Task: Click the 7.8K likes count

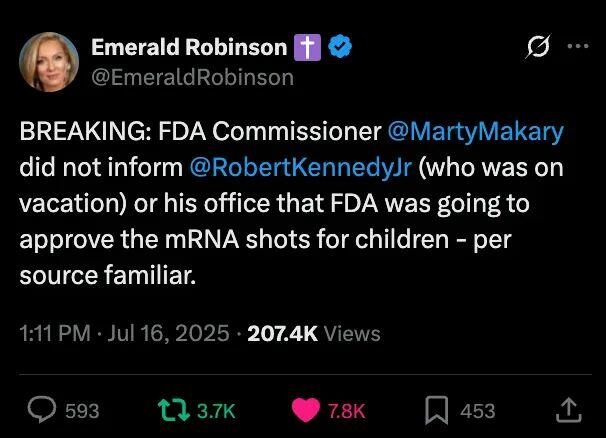Action: click(x=347, y=411)
